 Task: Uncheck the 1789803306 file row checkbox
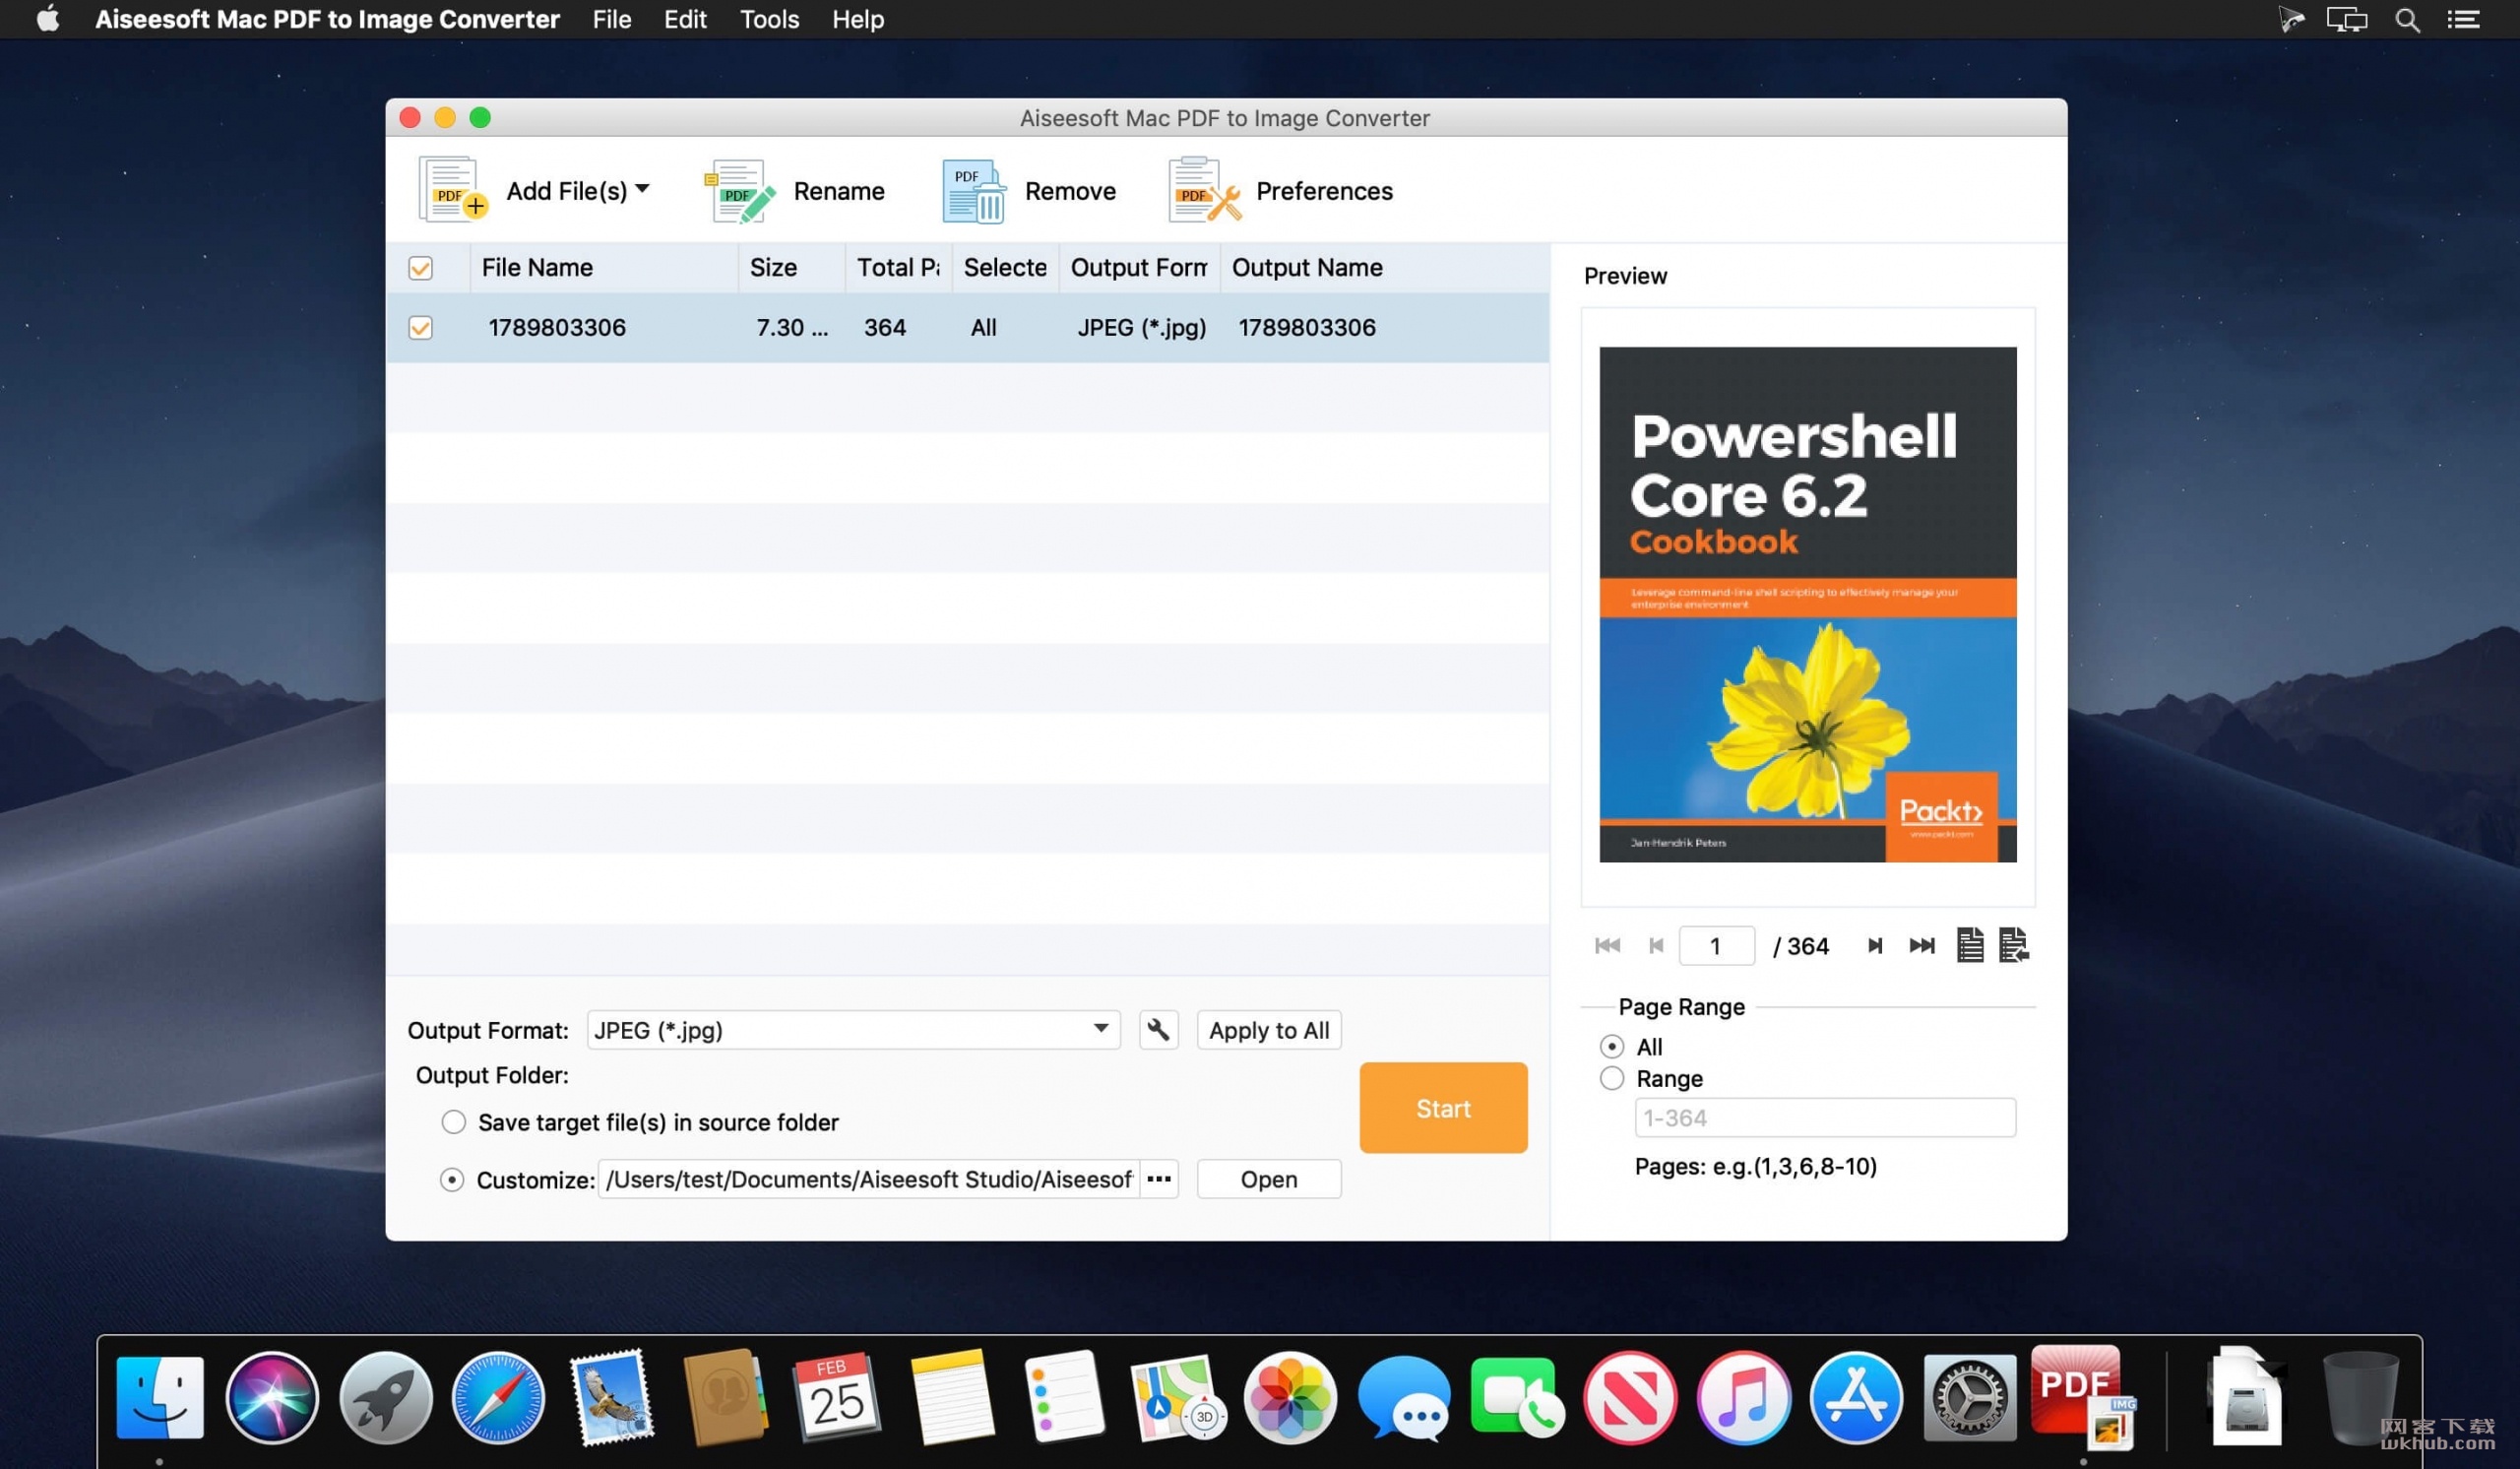[421, 328]
